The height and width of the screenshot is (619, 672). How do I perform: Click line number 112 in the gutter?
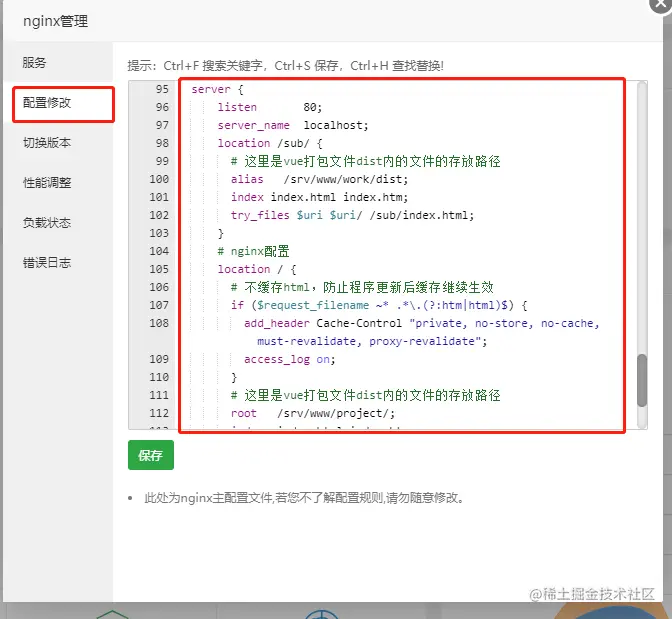pyautogui.click(x=159, y=413)
